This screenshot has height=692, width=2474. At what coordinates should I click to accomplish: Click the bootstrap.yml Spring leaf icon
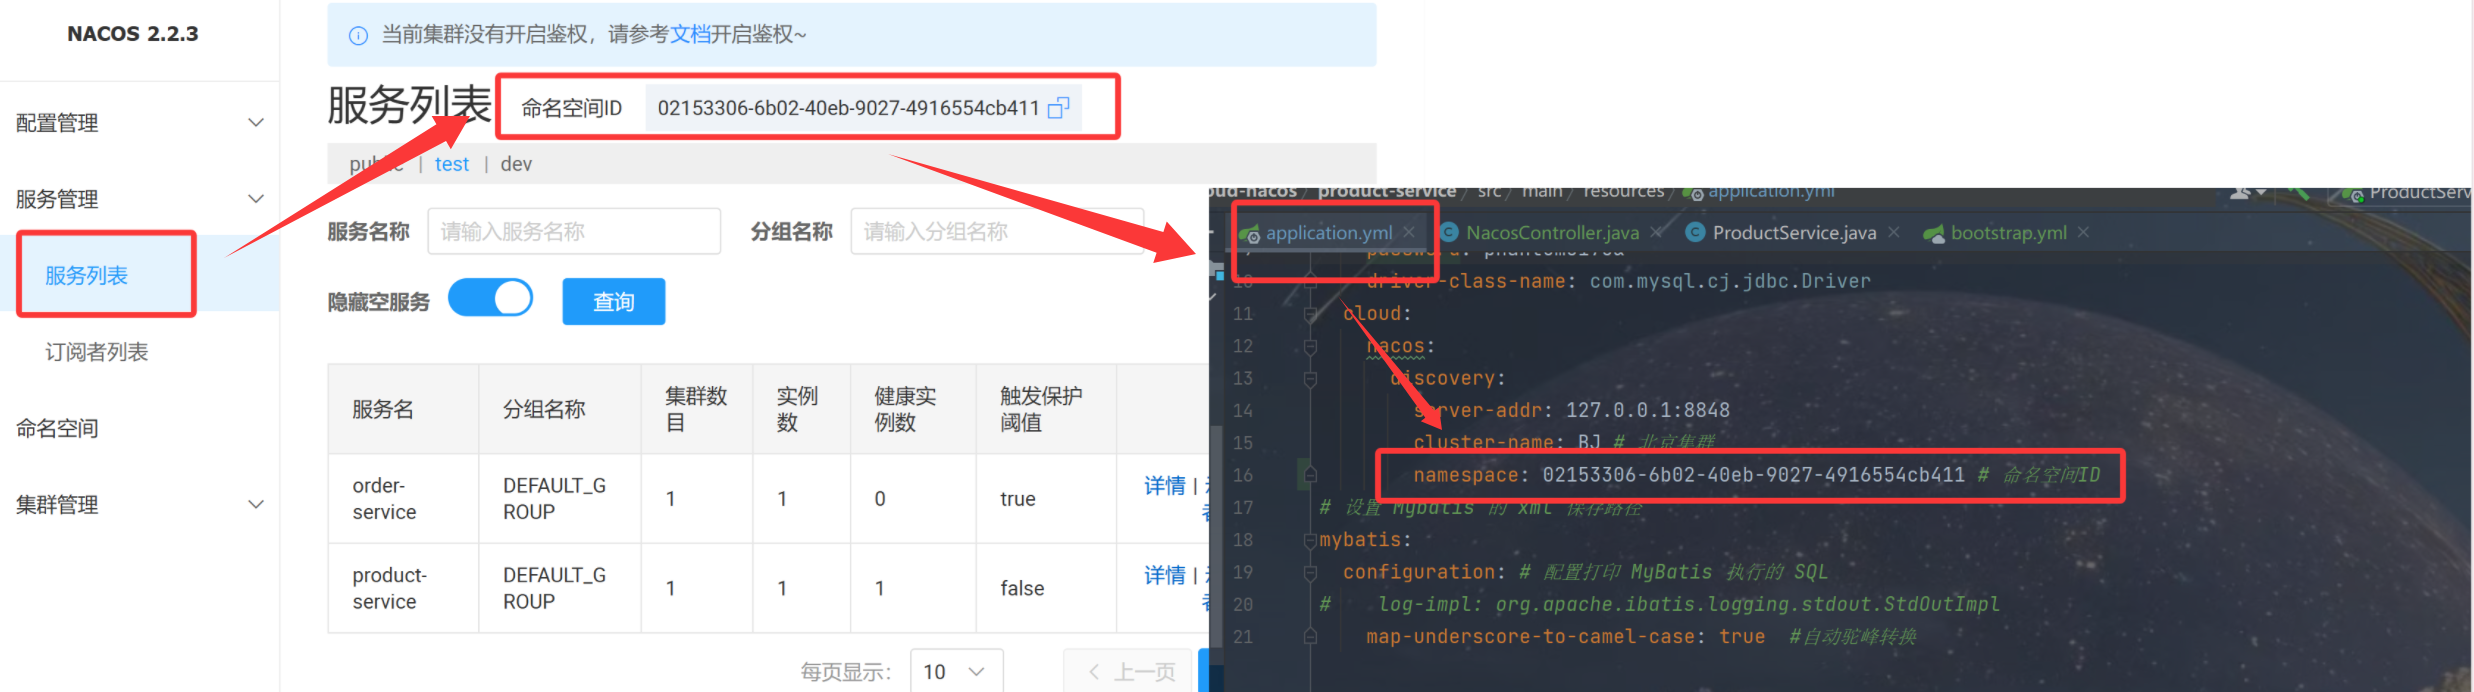click(1934, 233)
